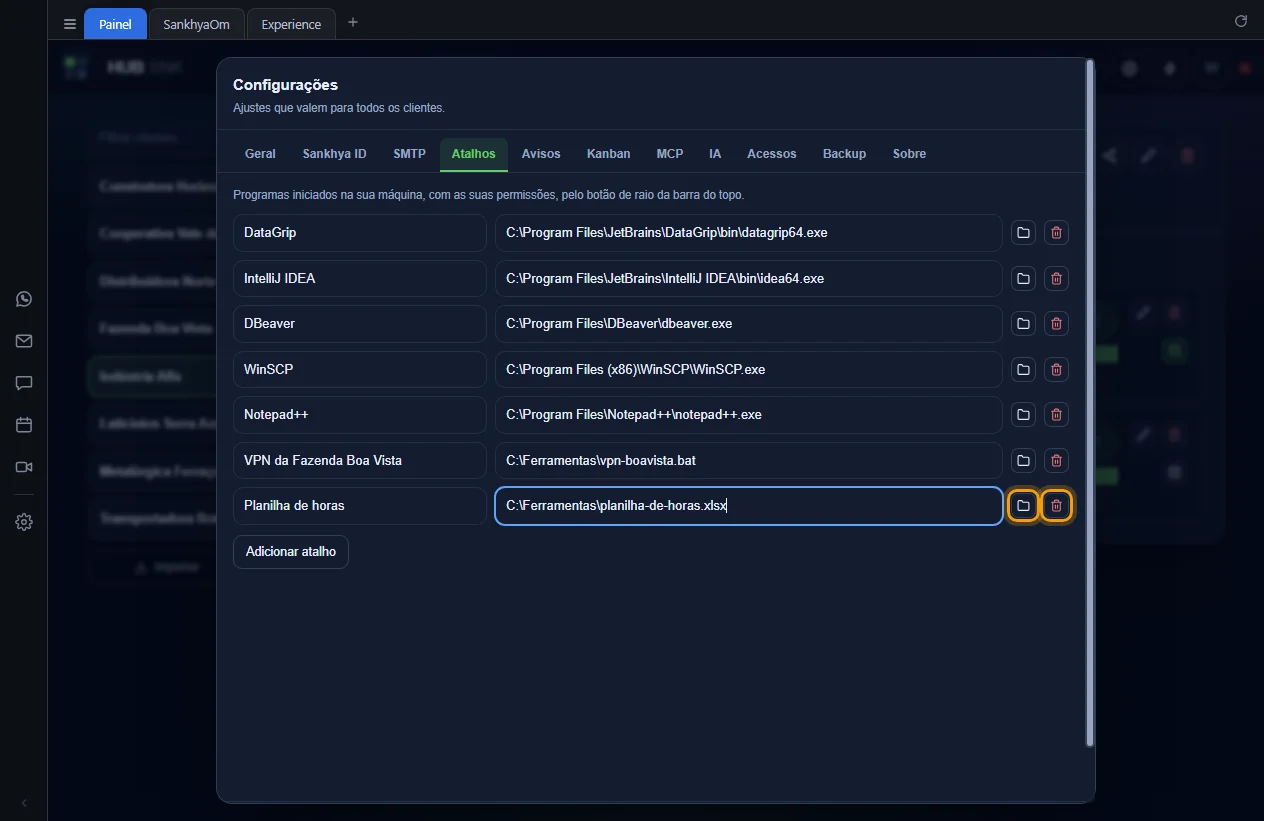Remove the DBeaver shortcut
This screenshot has width=1264, height=821.
1056,324
